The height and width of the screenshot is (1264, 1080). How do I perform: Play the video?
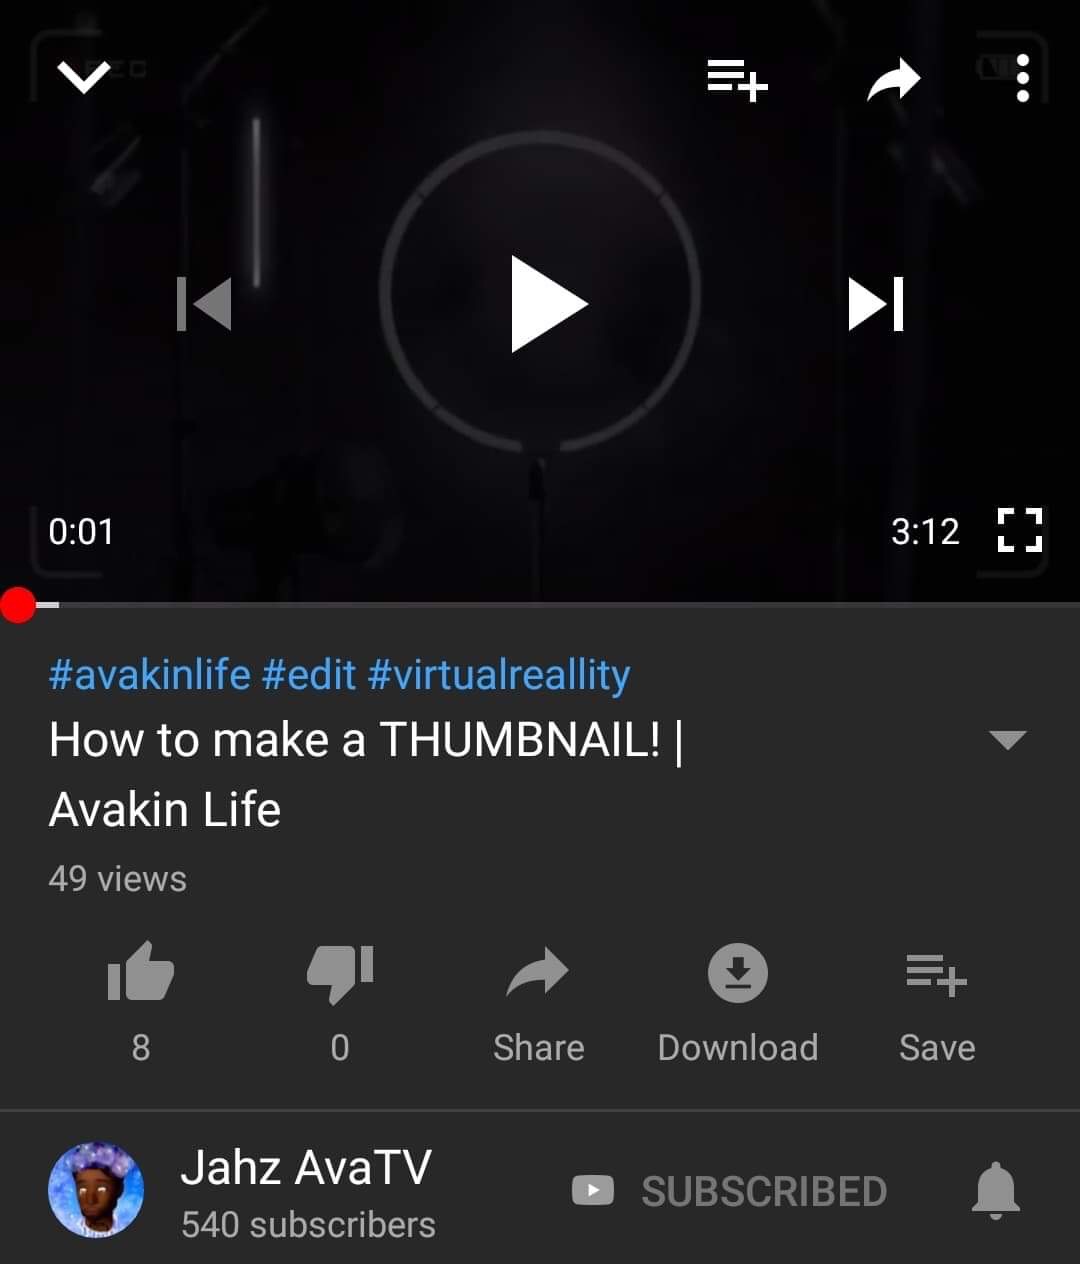[548, 304]
